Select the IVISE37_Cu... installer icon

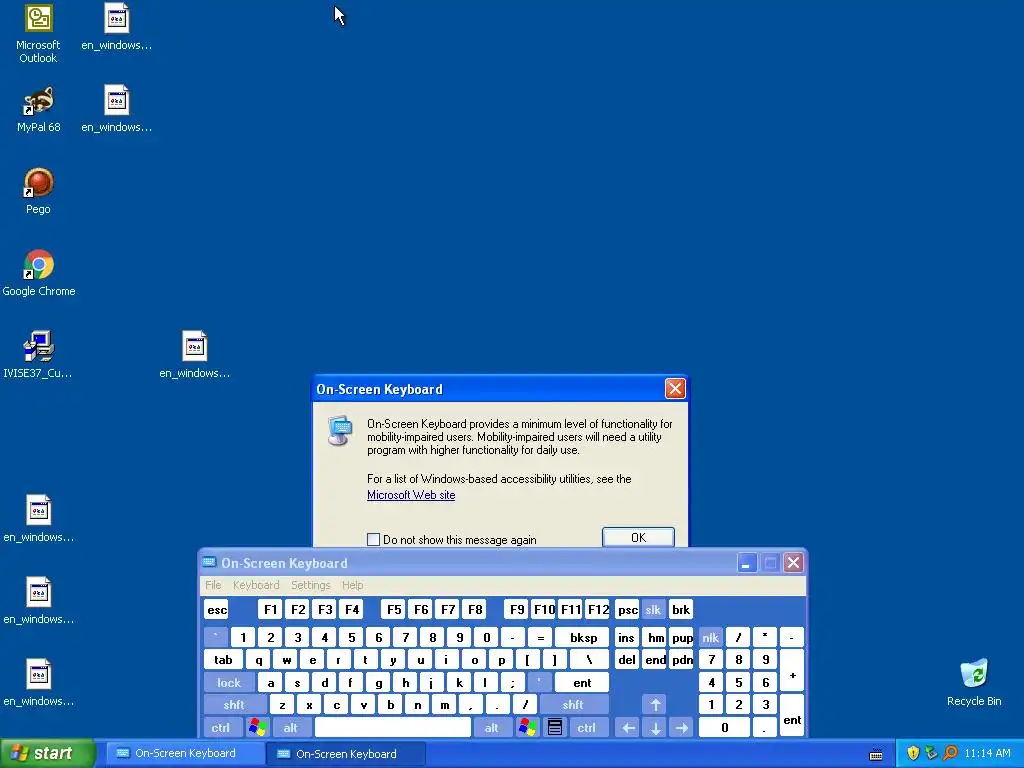point(38,355)
